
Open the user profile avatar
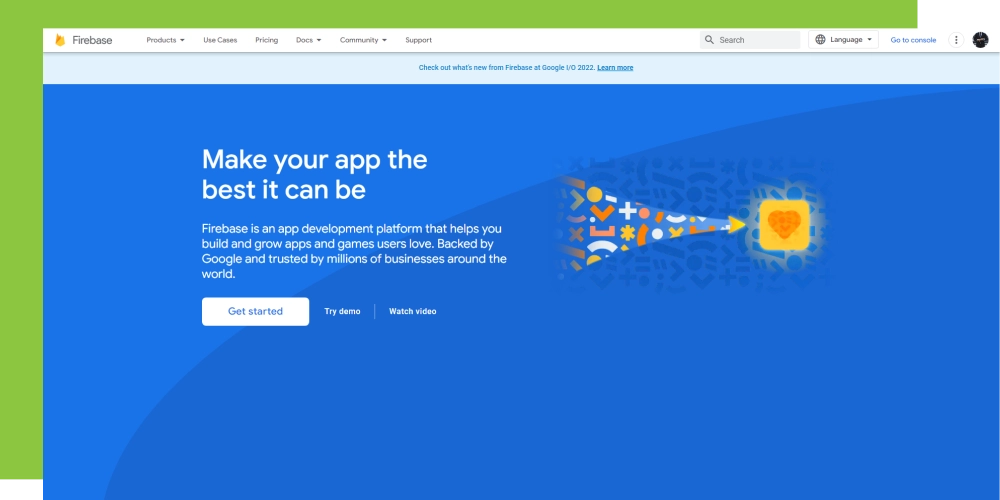(x=980, y=40)
